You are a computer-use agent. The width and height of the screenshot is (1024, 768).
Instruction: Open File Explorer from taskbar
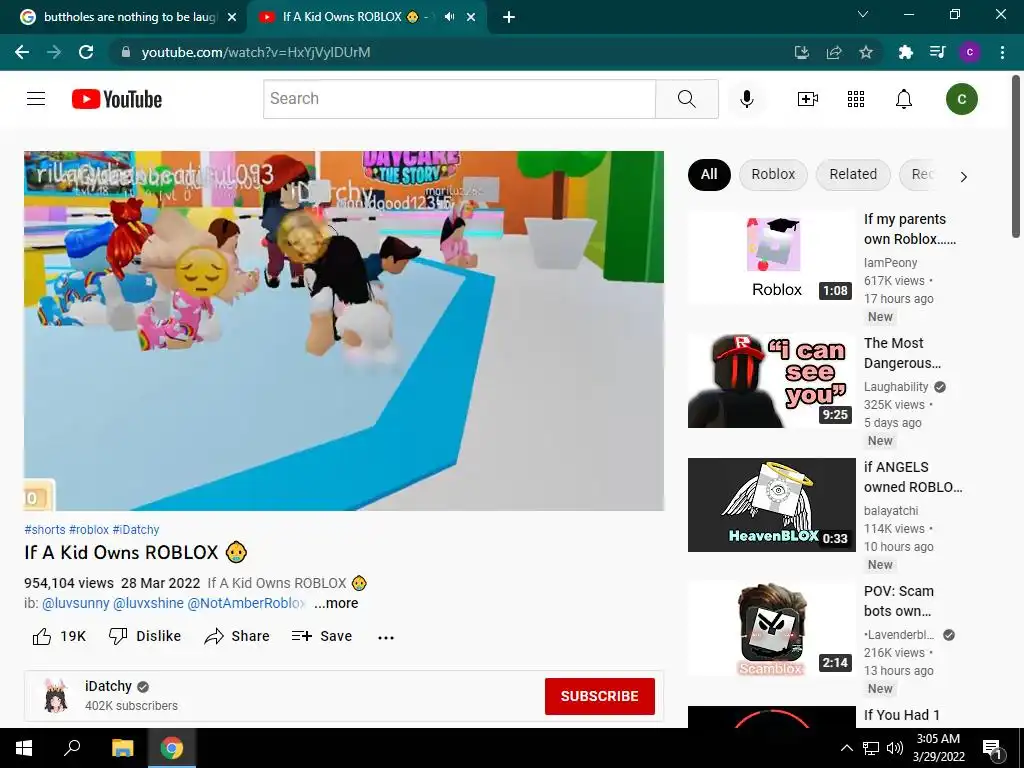tap(122, 748)
